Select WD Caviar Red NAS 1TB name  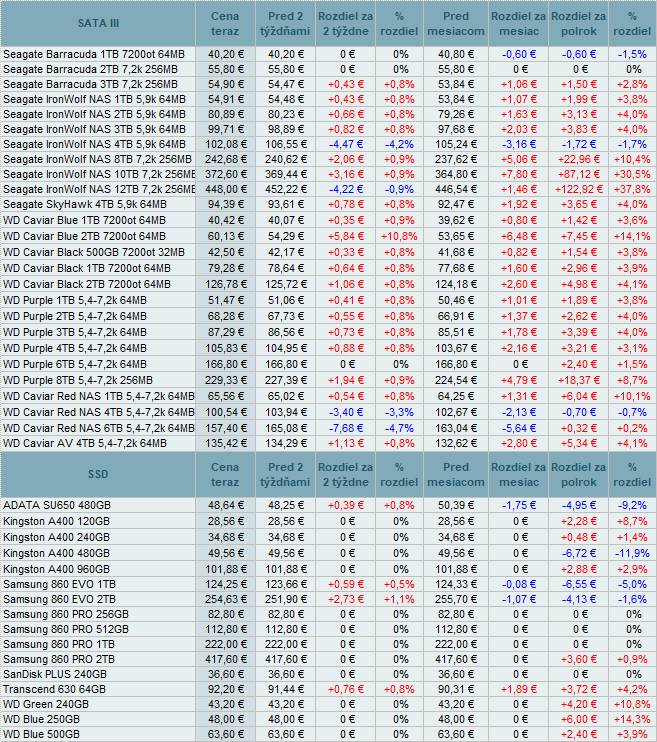click(98, 397)
